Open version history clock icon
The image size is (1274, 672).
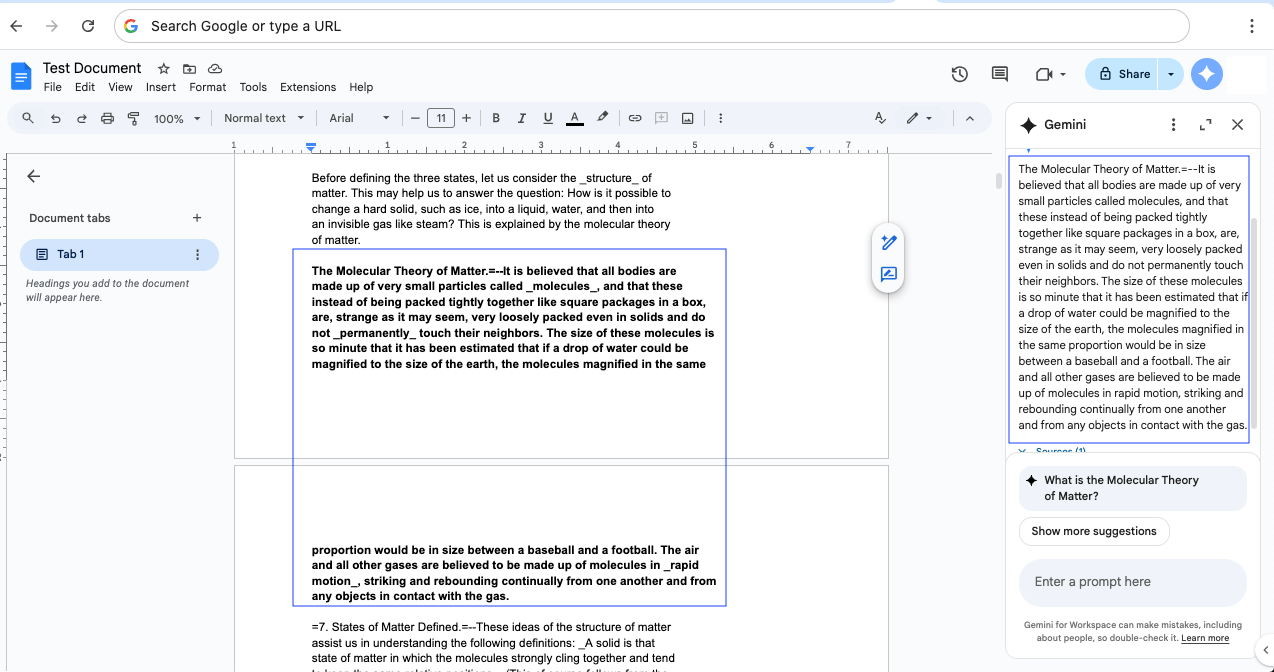pos(959,74)
